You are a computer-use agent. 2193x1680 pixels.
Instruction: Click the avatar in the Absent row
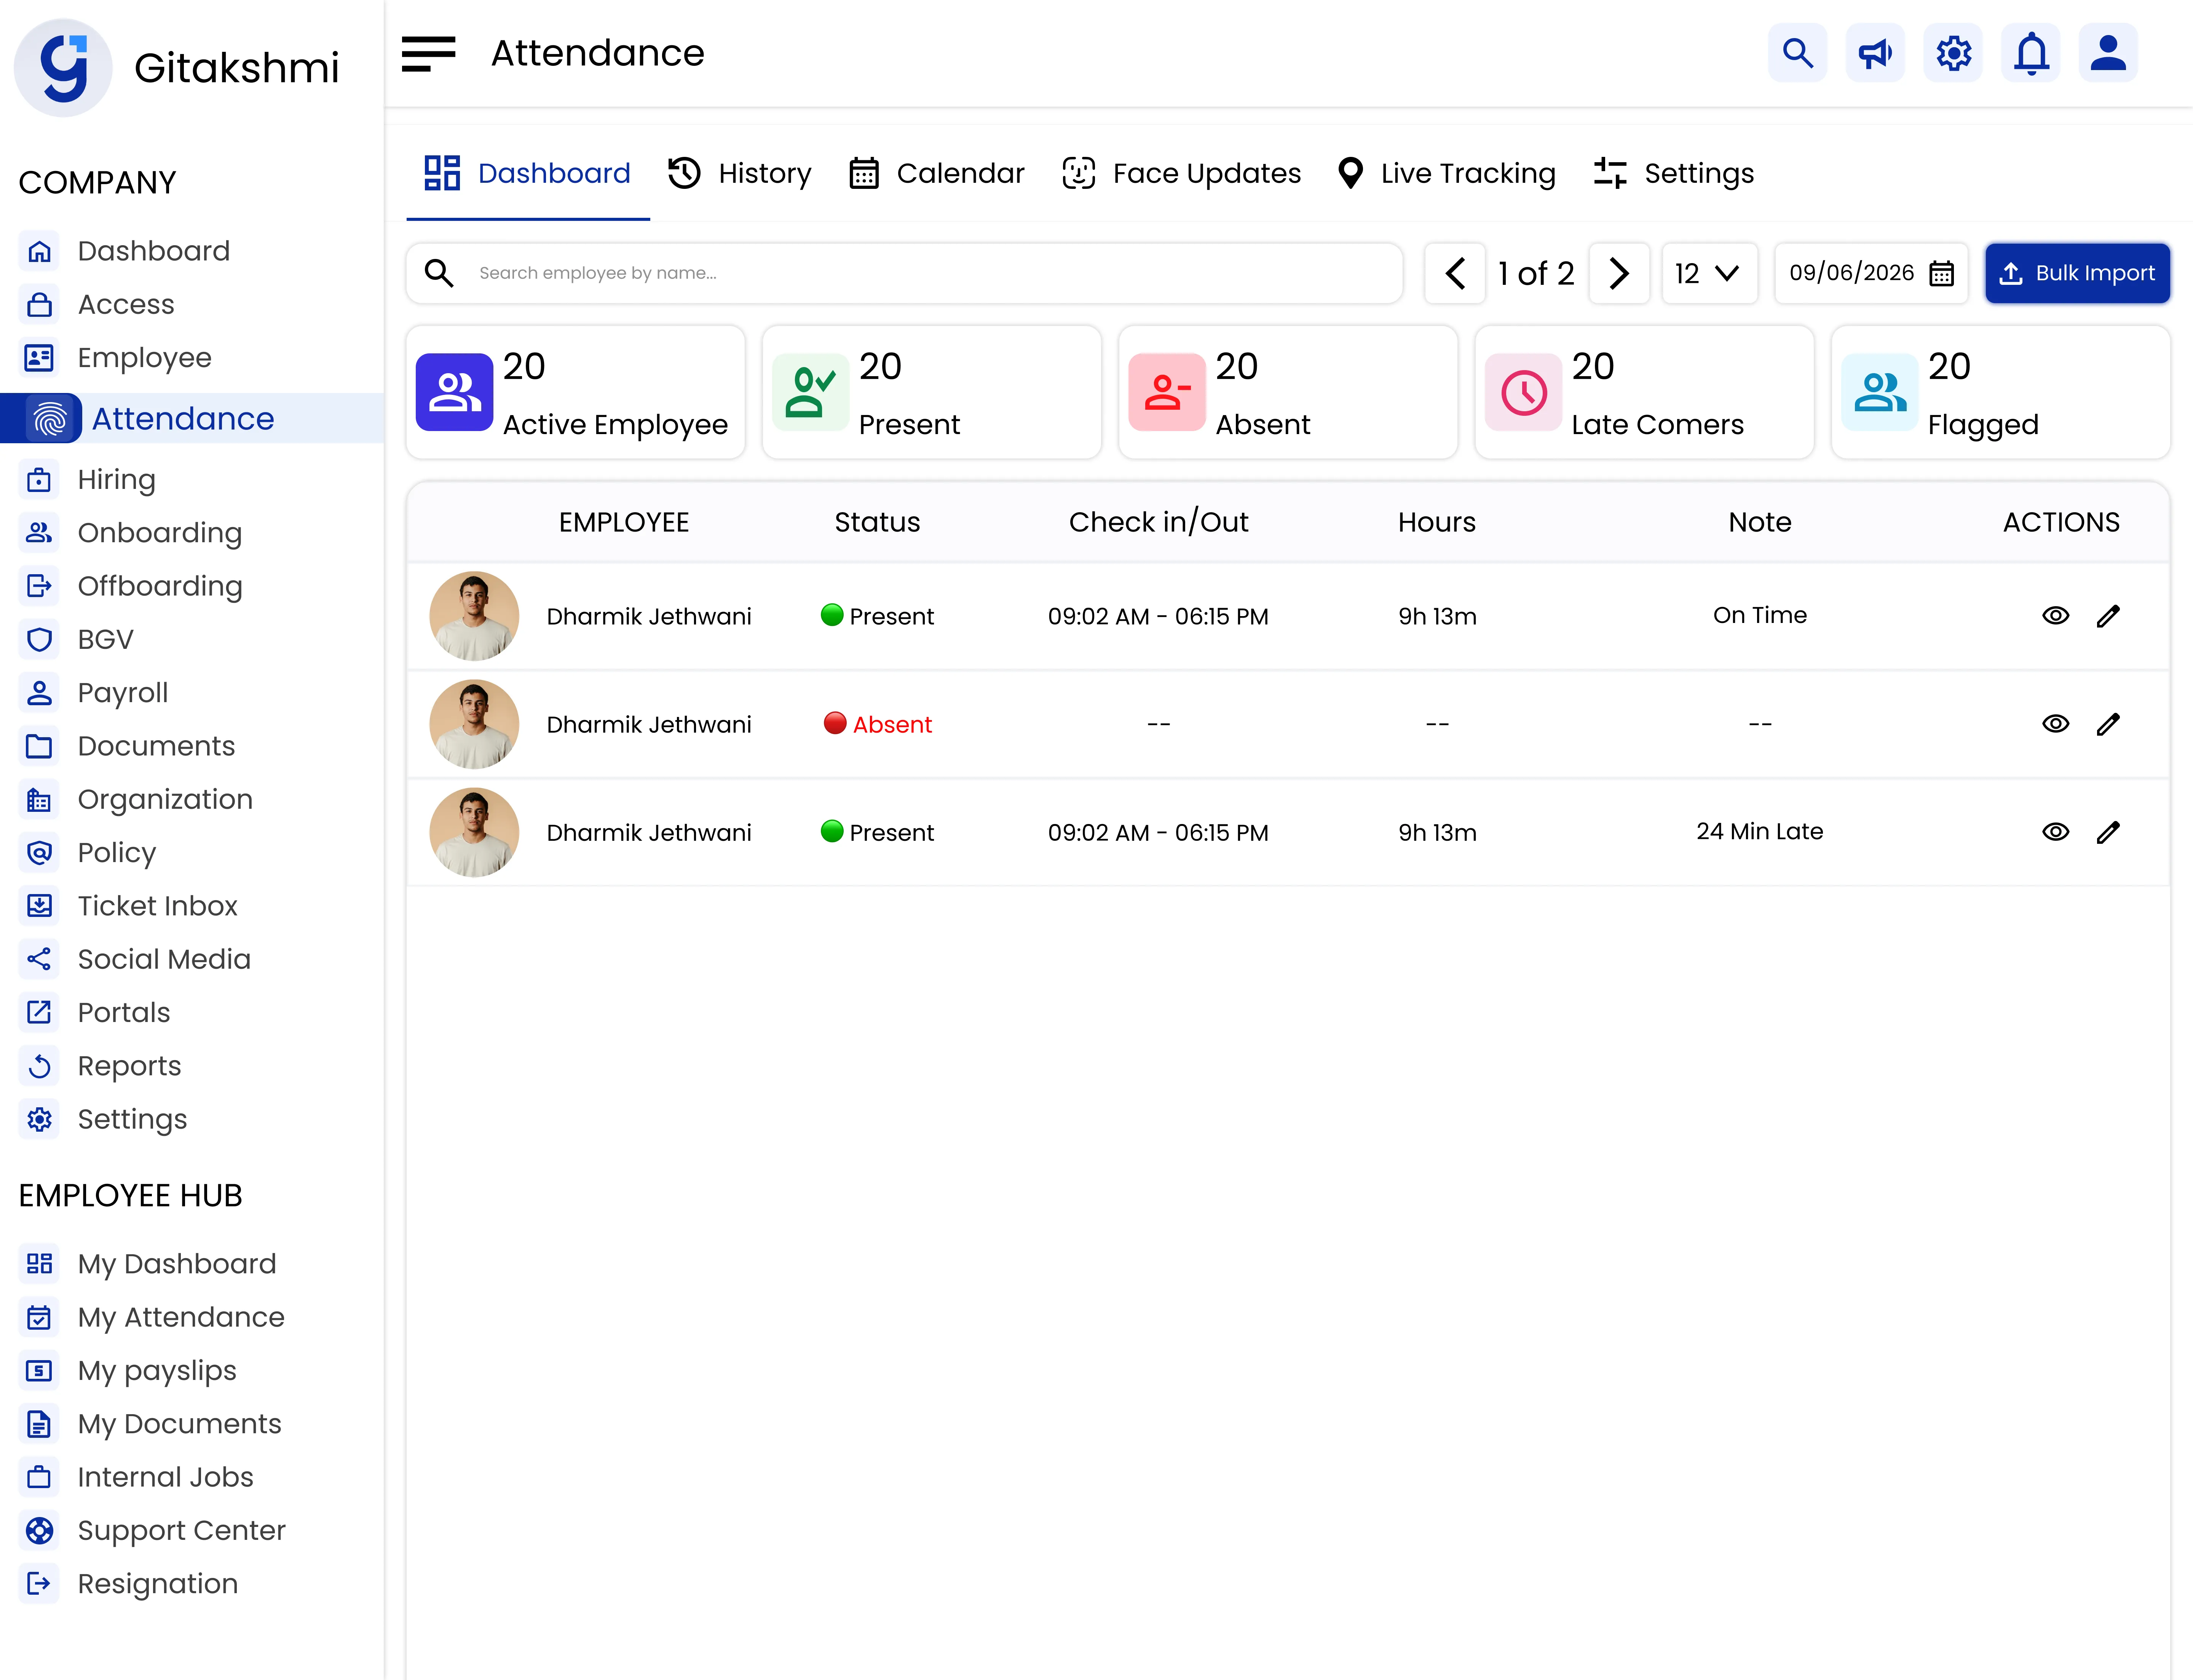(474, 724)
